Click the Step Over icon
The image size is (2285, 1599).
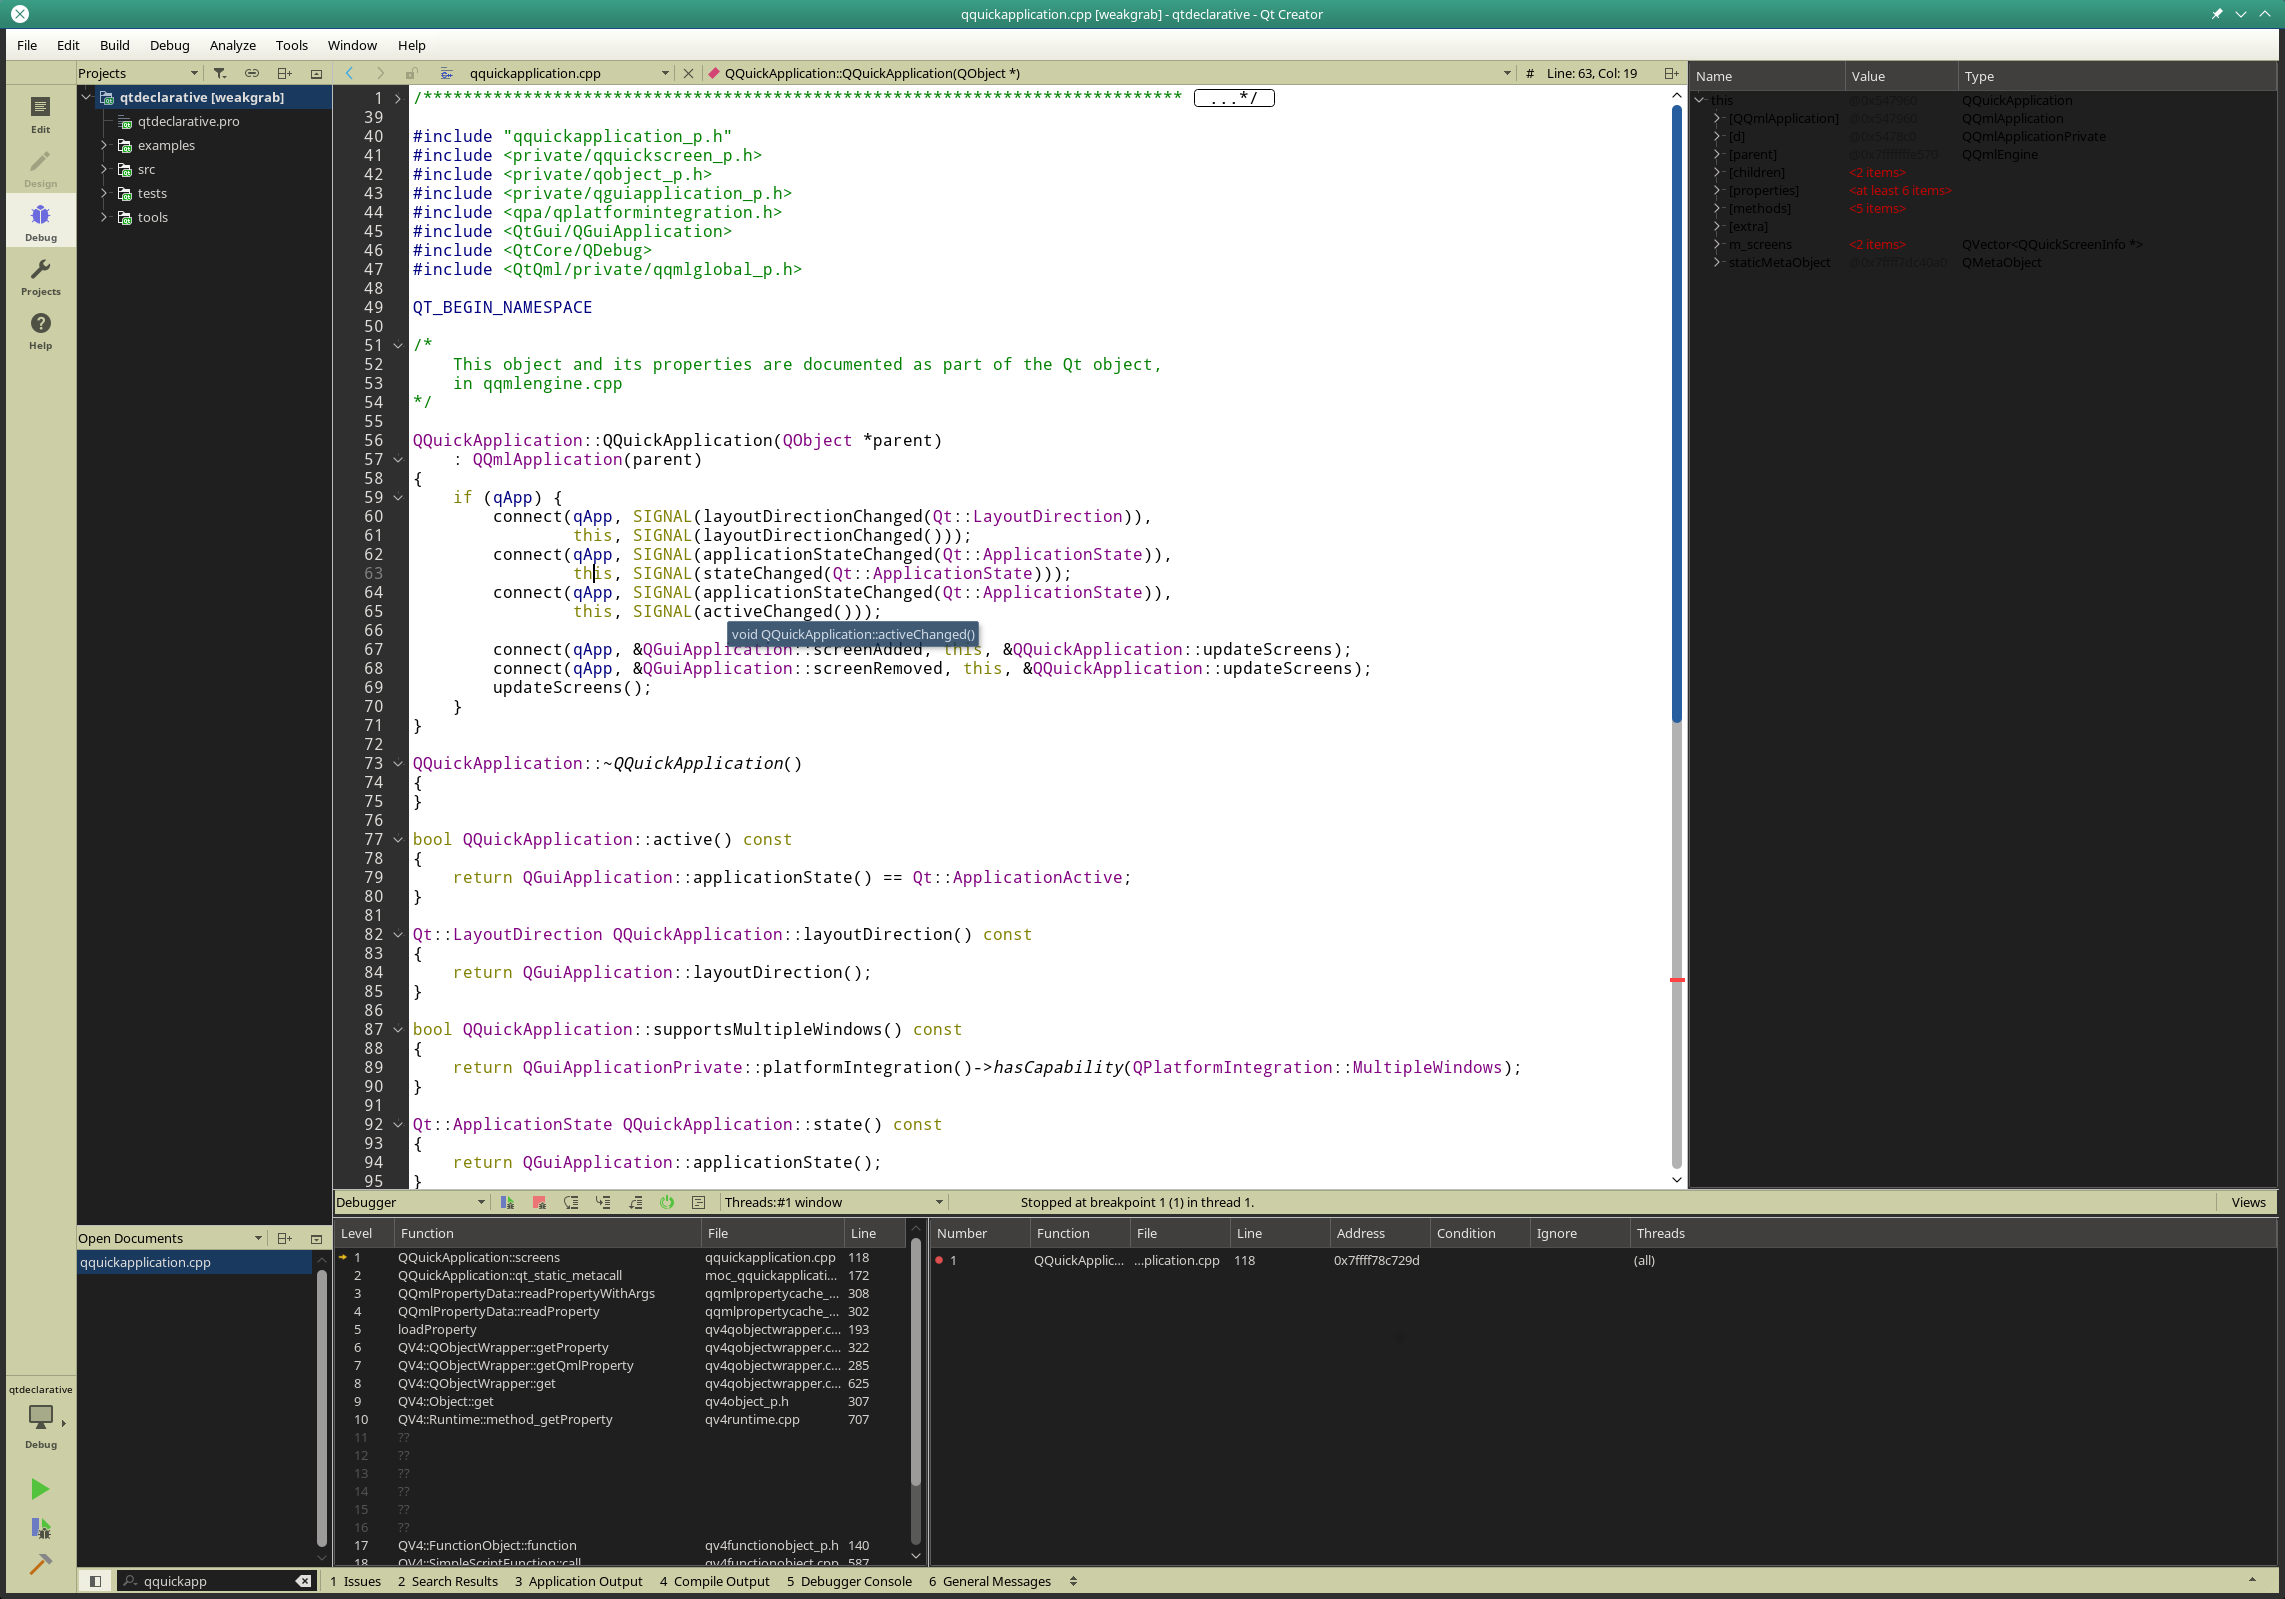(571, 1202)
